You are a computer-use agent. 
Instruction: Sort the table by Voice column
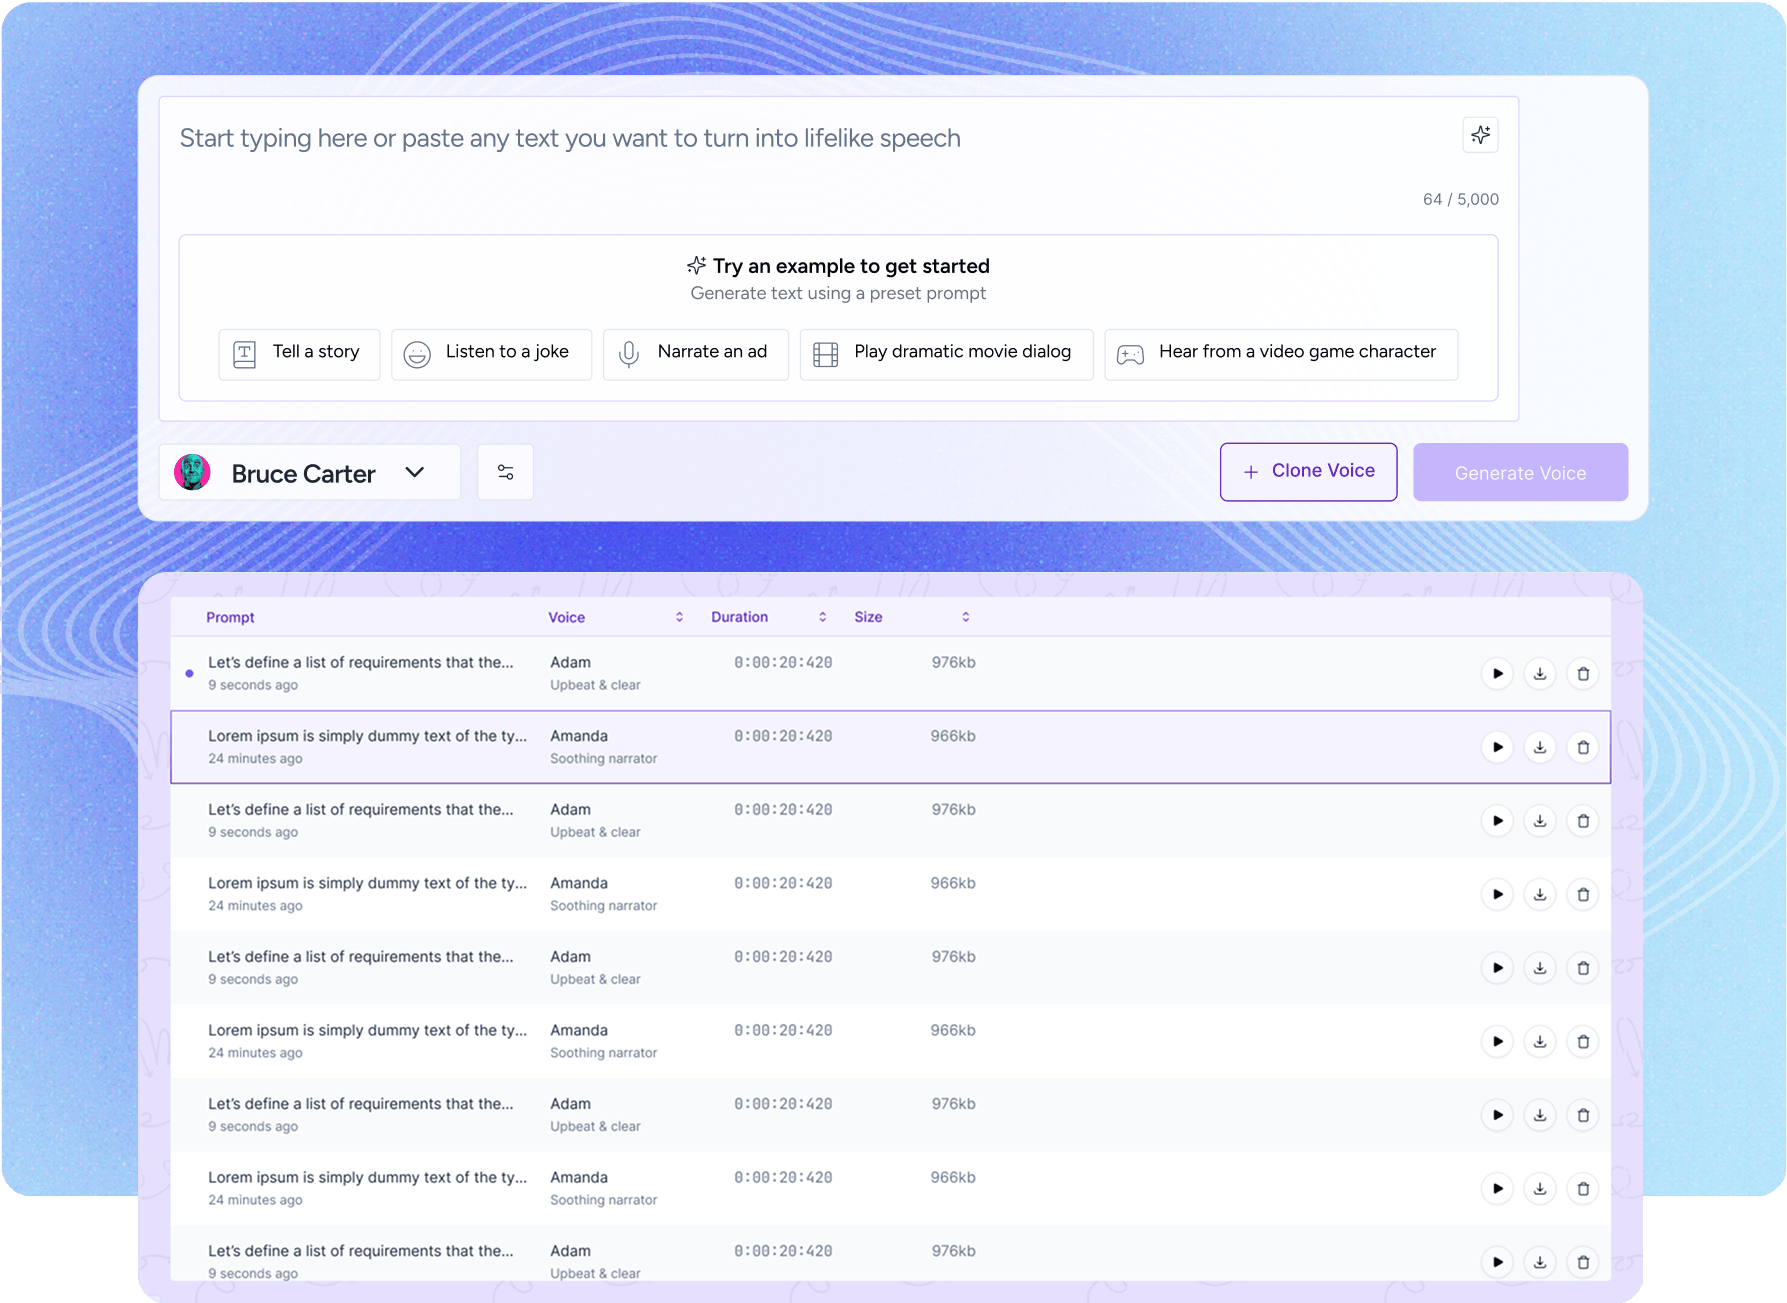pyautogui.click(x=679, y=617)
